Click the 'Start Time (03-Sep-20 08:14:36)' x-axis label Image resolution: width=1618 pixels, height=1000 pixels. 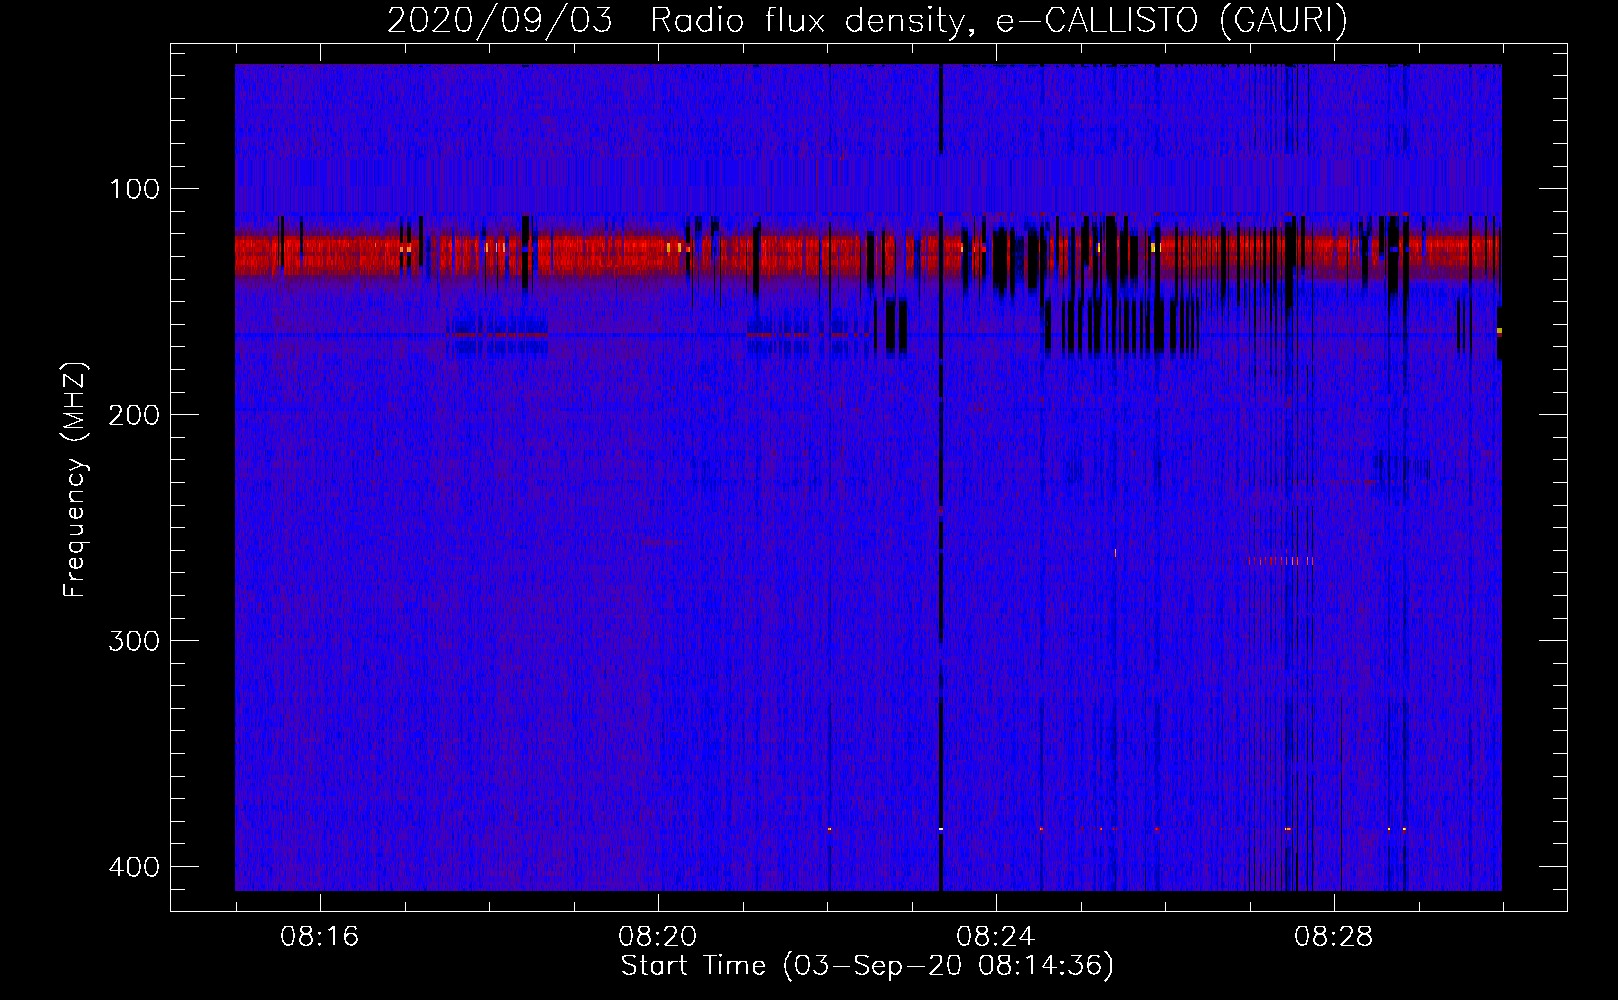point(867,966)
